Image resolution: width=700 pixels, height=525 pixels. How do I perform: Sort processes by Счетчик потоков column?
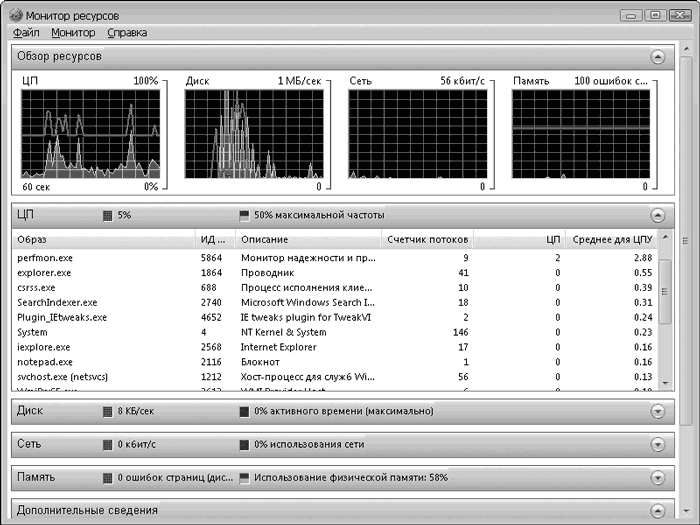[426, 240]
